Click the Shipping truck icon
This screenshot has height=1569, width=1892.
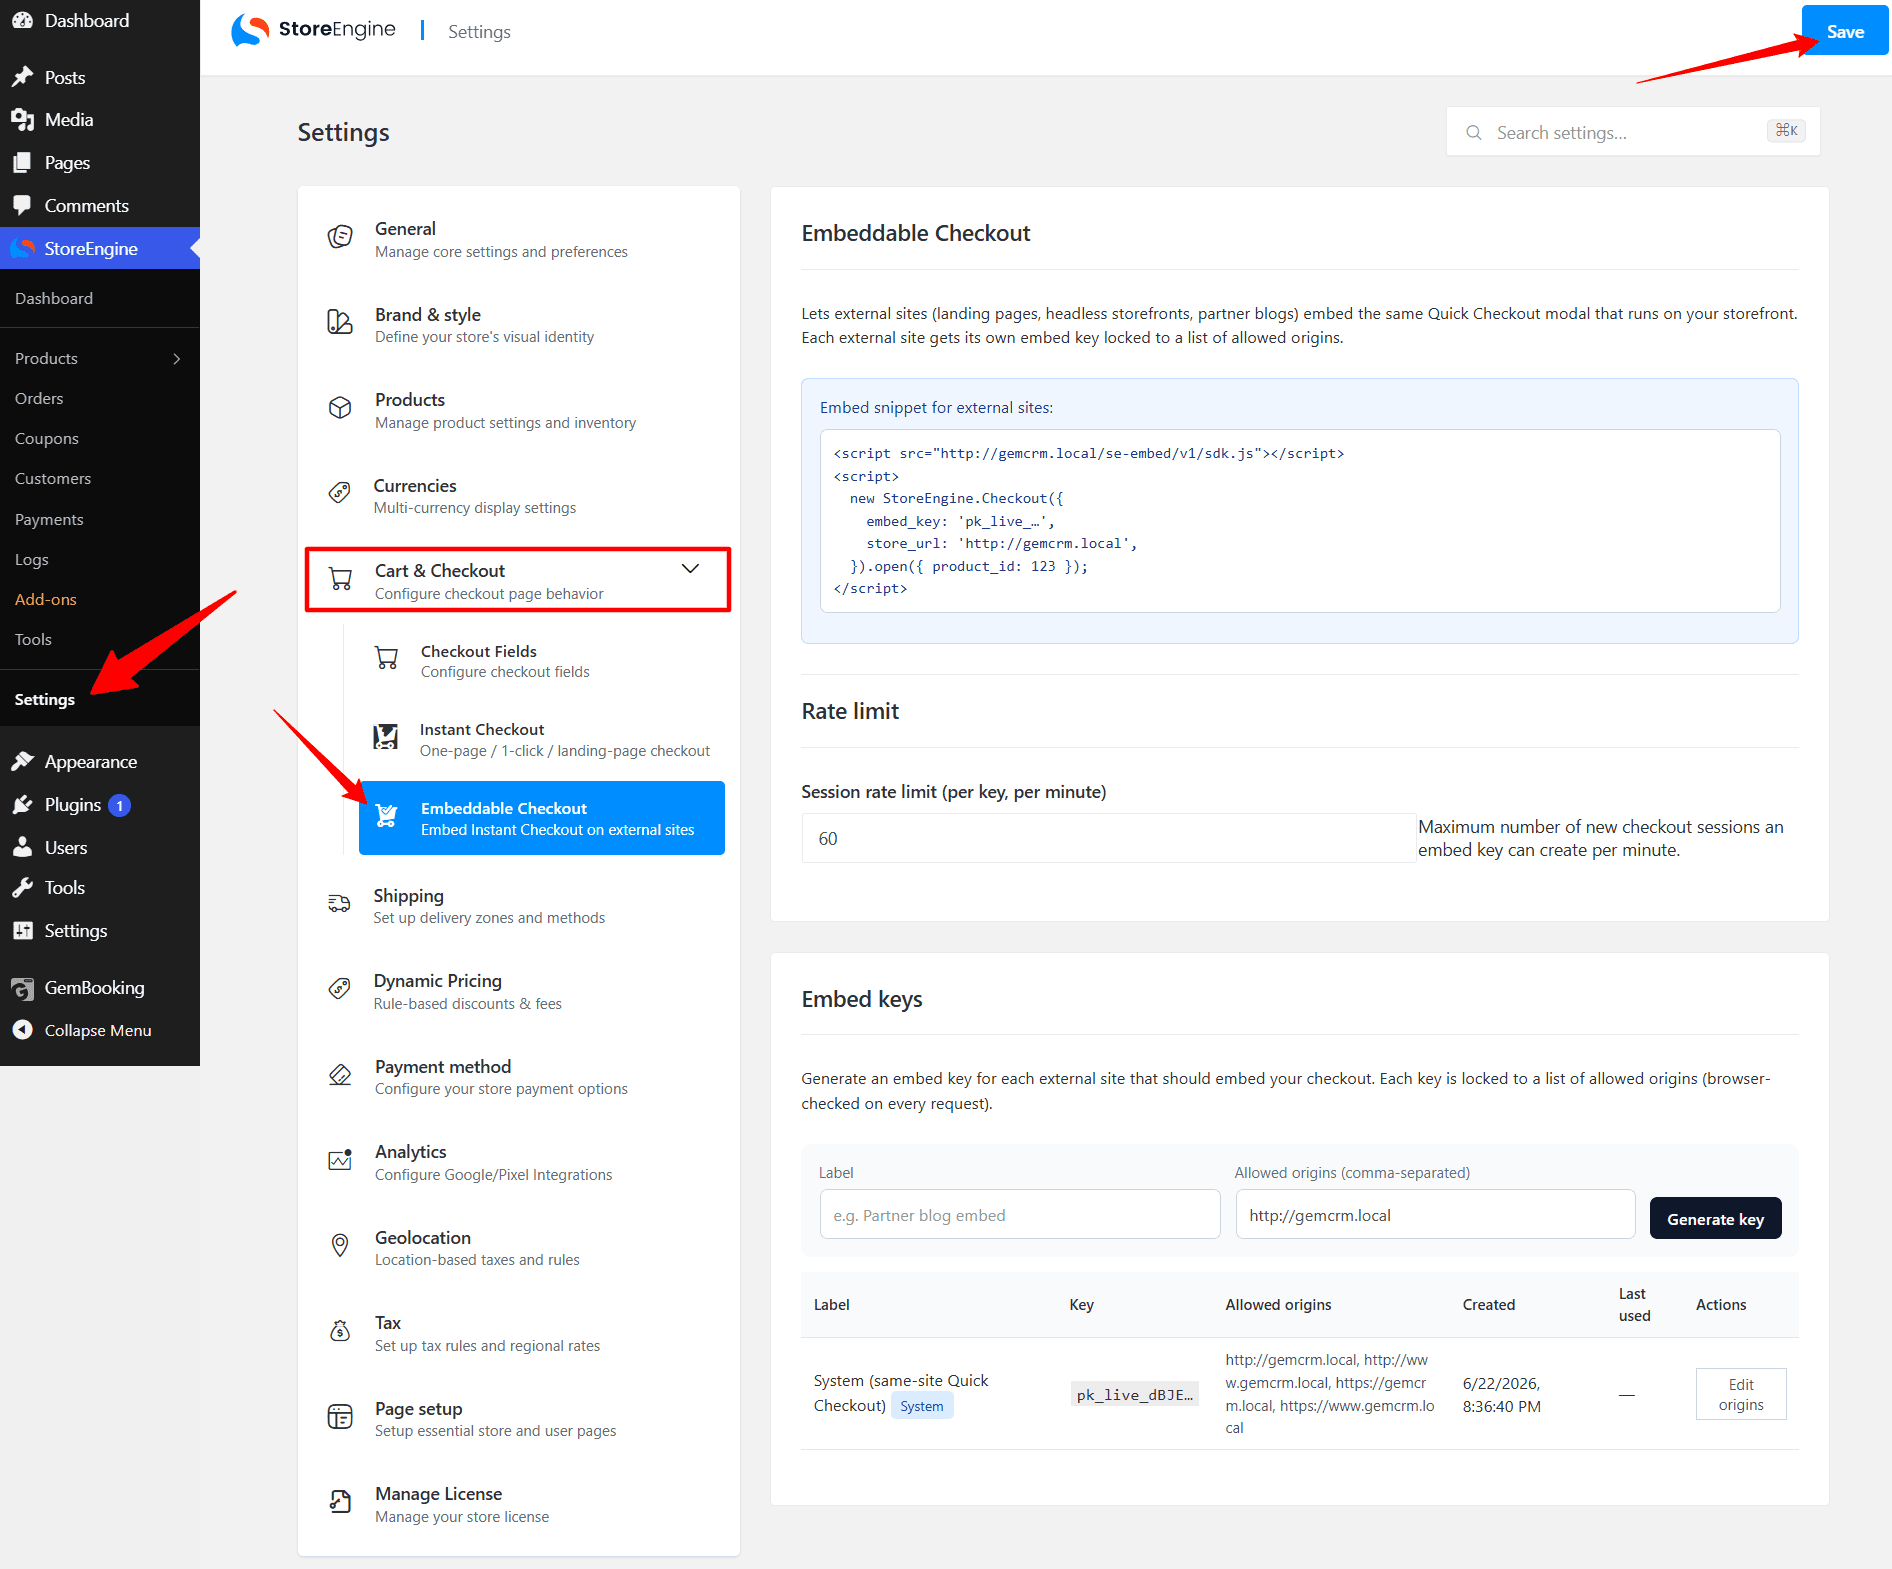(340, 904)
